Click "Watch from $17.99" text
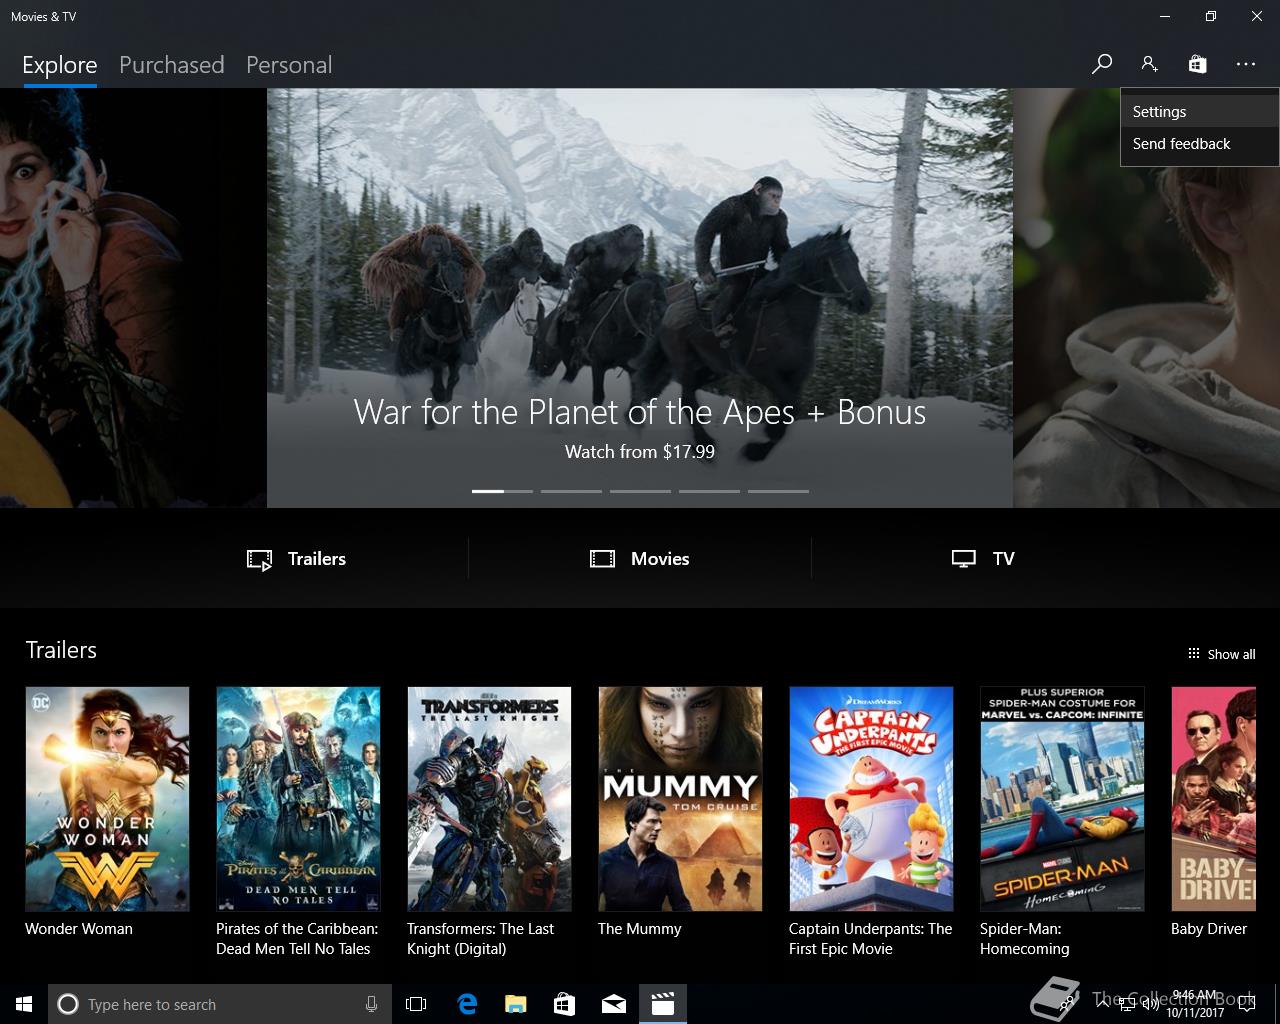This screenshot has height=1024, width=1280. click(640, 452)
